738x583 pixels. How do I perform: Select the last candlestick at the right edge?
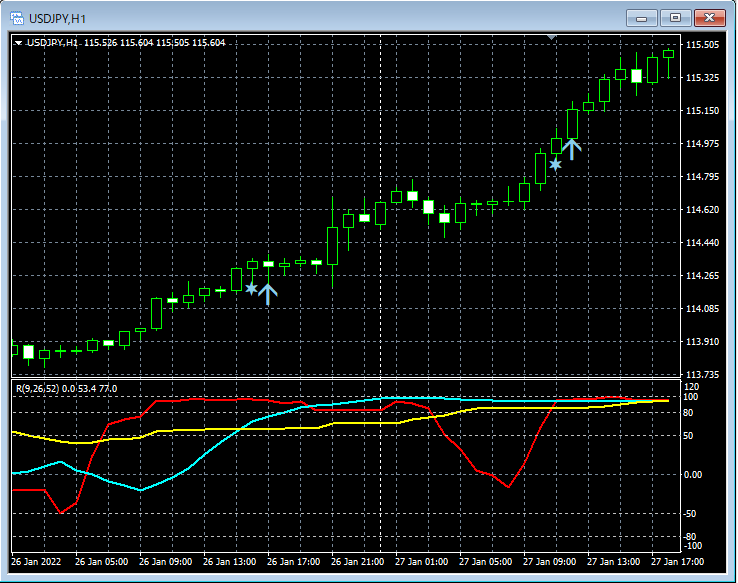(668, 55)
